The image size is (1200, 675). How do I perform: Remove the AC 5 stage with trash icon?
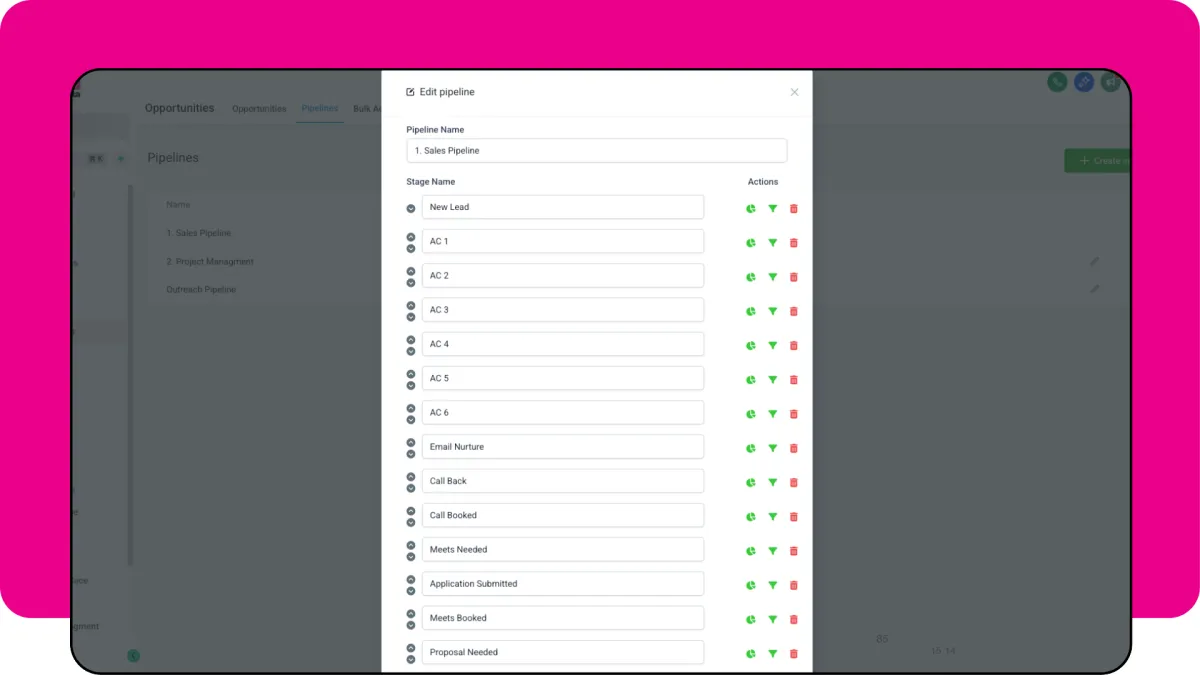[x=794, y=380]
